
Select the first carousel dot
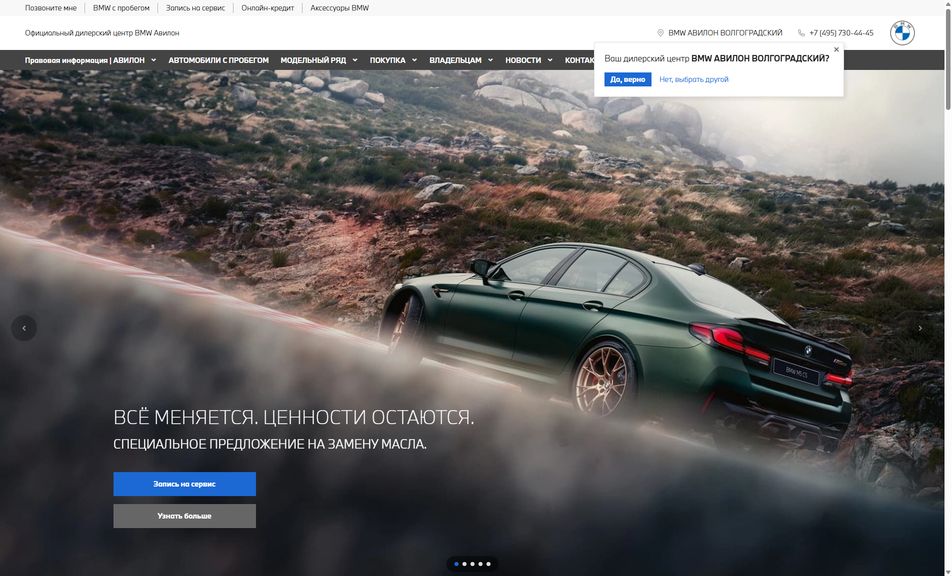click(x=457, y=564)
